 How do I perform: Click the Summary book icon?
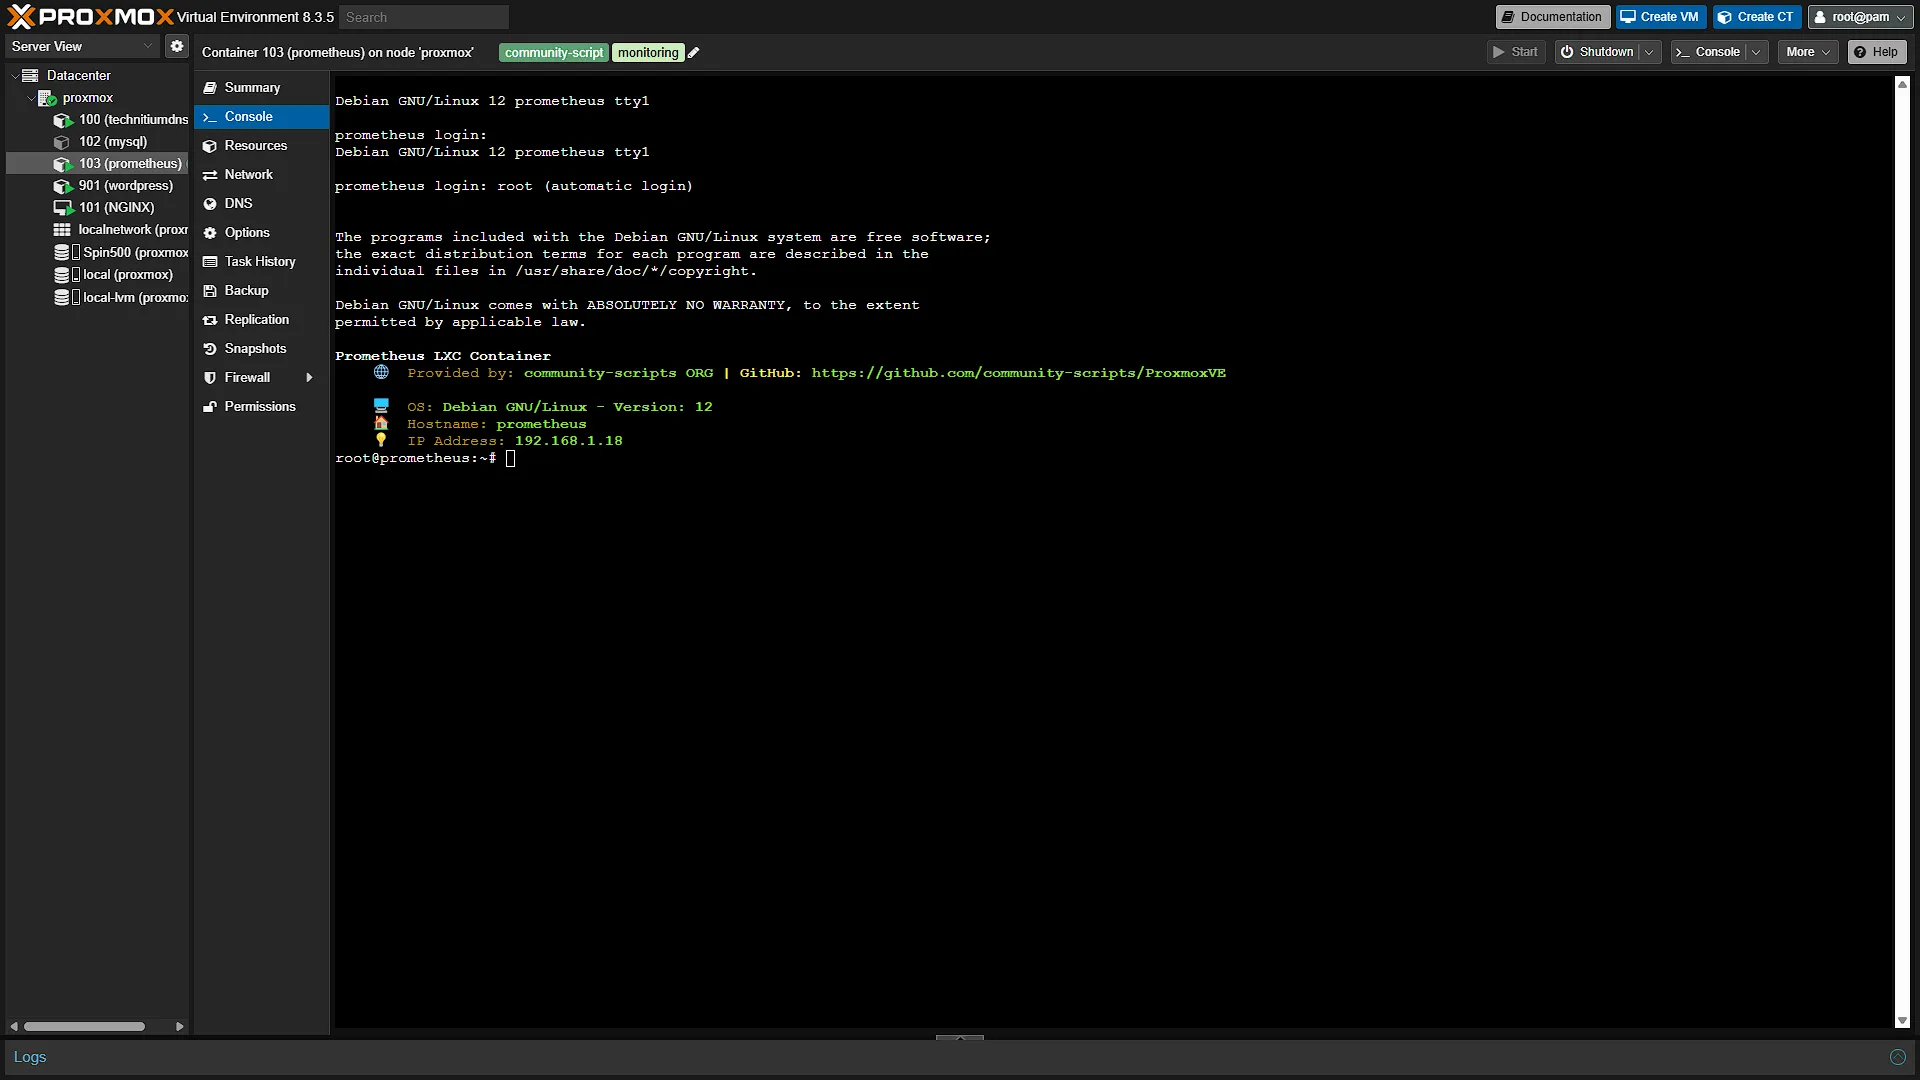point(210,88)
